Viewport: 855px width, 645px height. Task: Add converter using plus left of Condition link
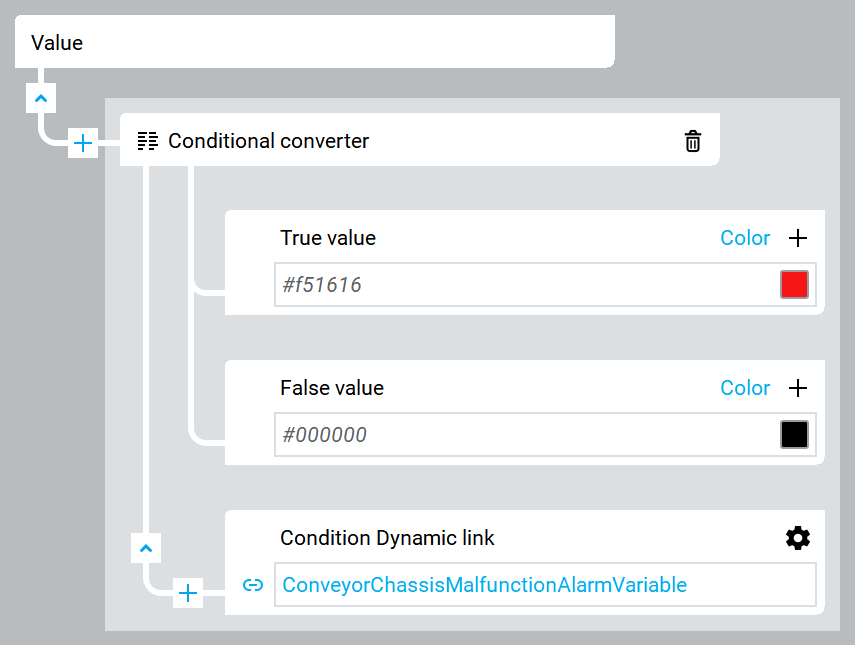coord(188,594)
